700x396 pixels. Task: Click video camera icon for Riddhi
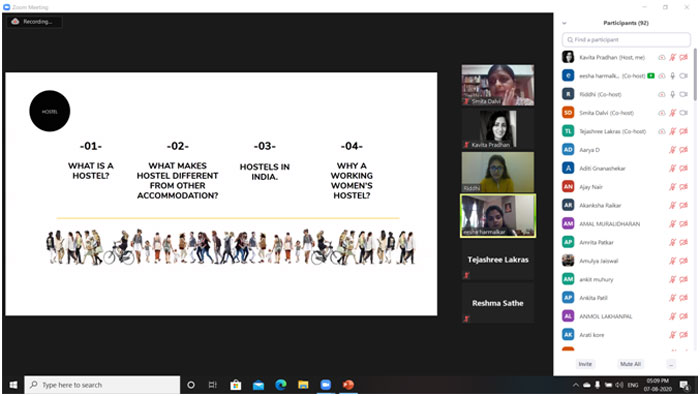coord(683,94)
